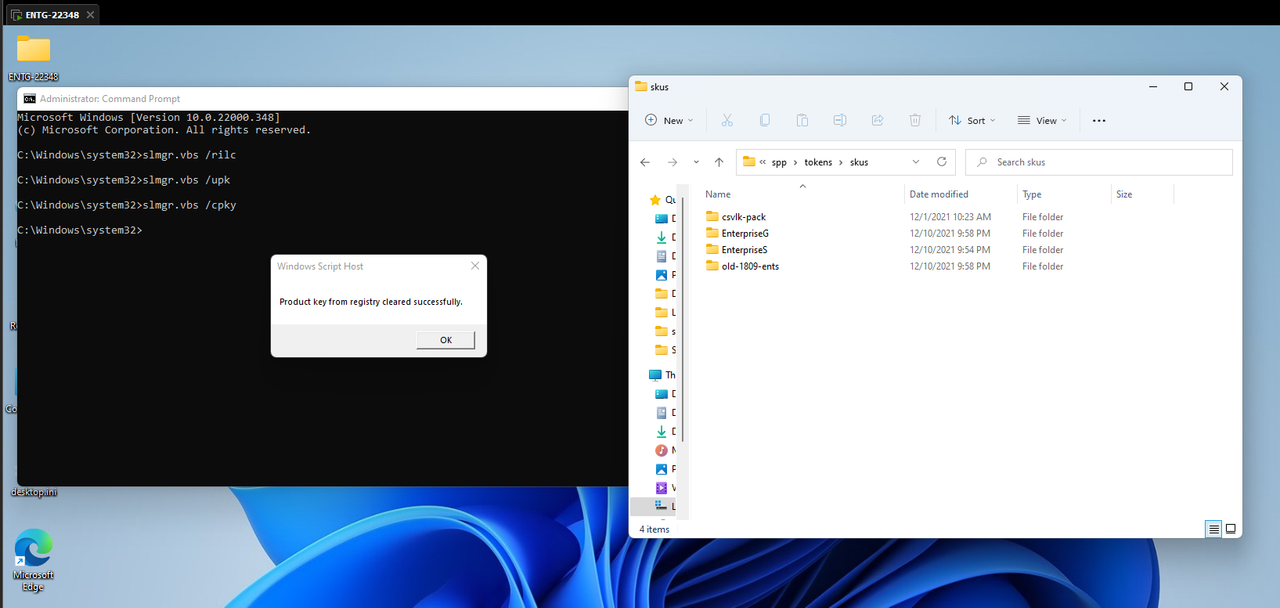
Task: Click the 12/10/2021 9:54 PM date cell
Action: [950, 250]
